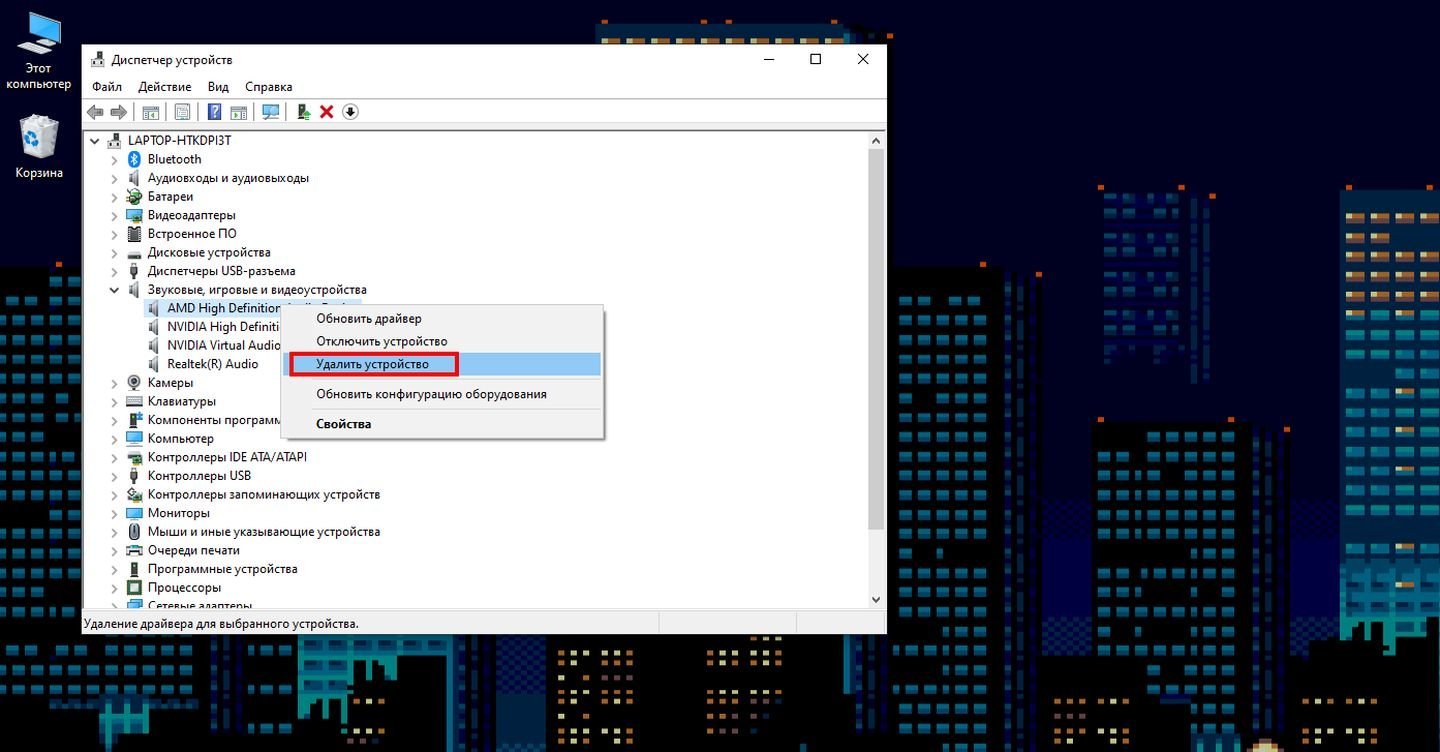Maximize the Device Manager window
Screen dimensions: 1440x752
[816, 60]
